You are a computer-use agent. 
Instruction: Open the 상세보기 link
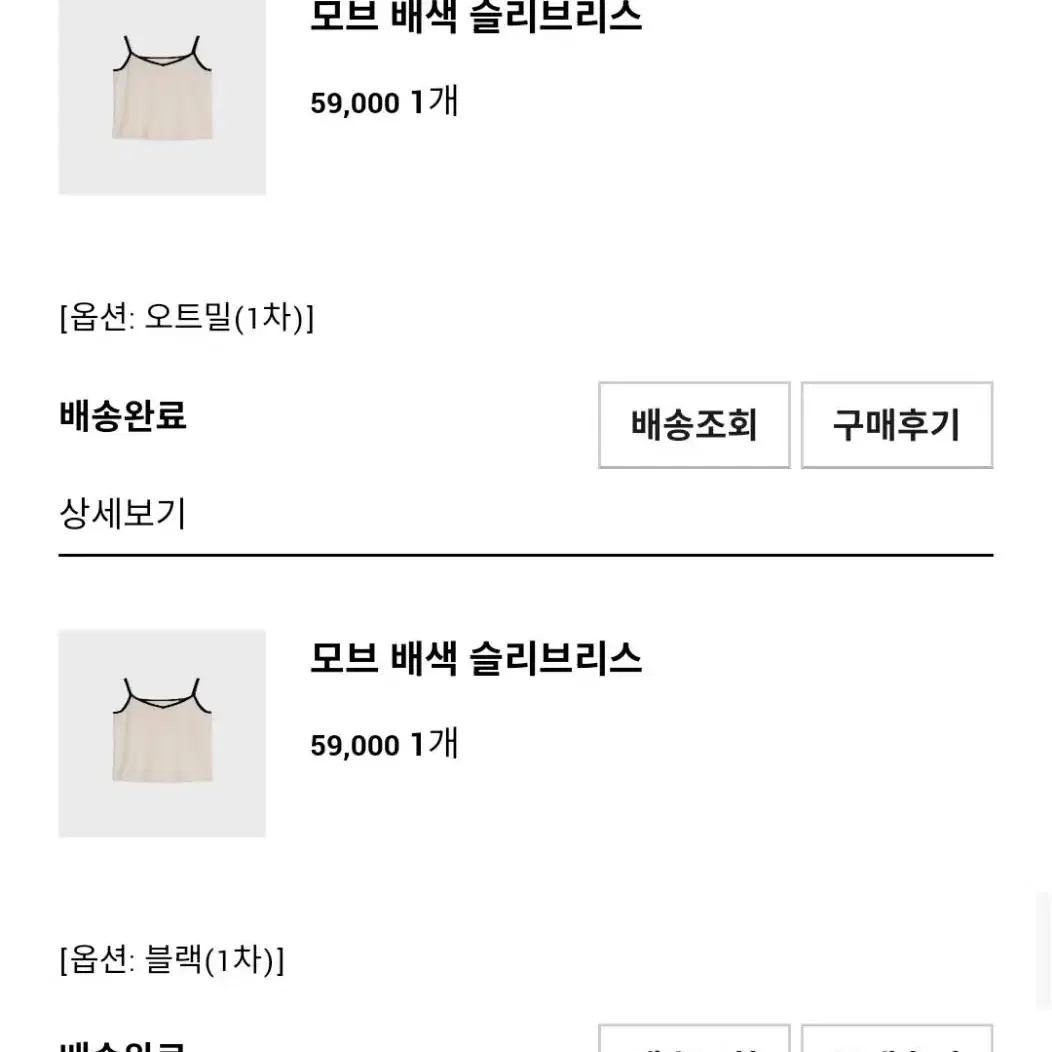[x=122, y=513]
